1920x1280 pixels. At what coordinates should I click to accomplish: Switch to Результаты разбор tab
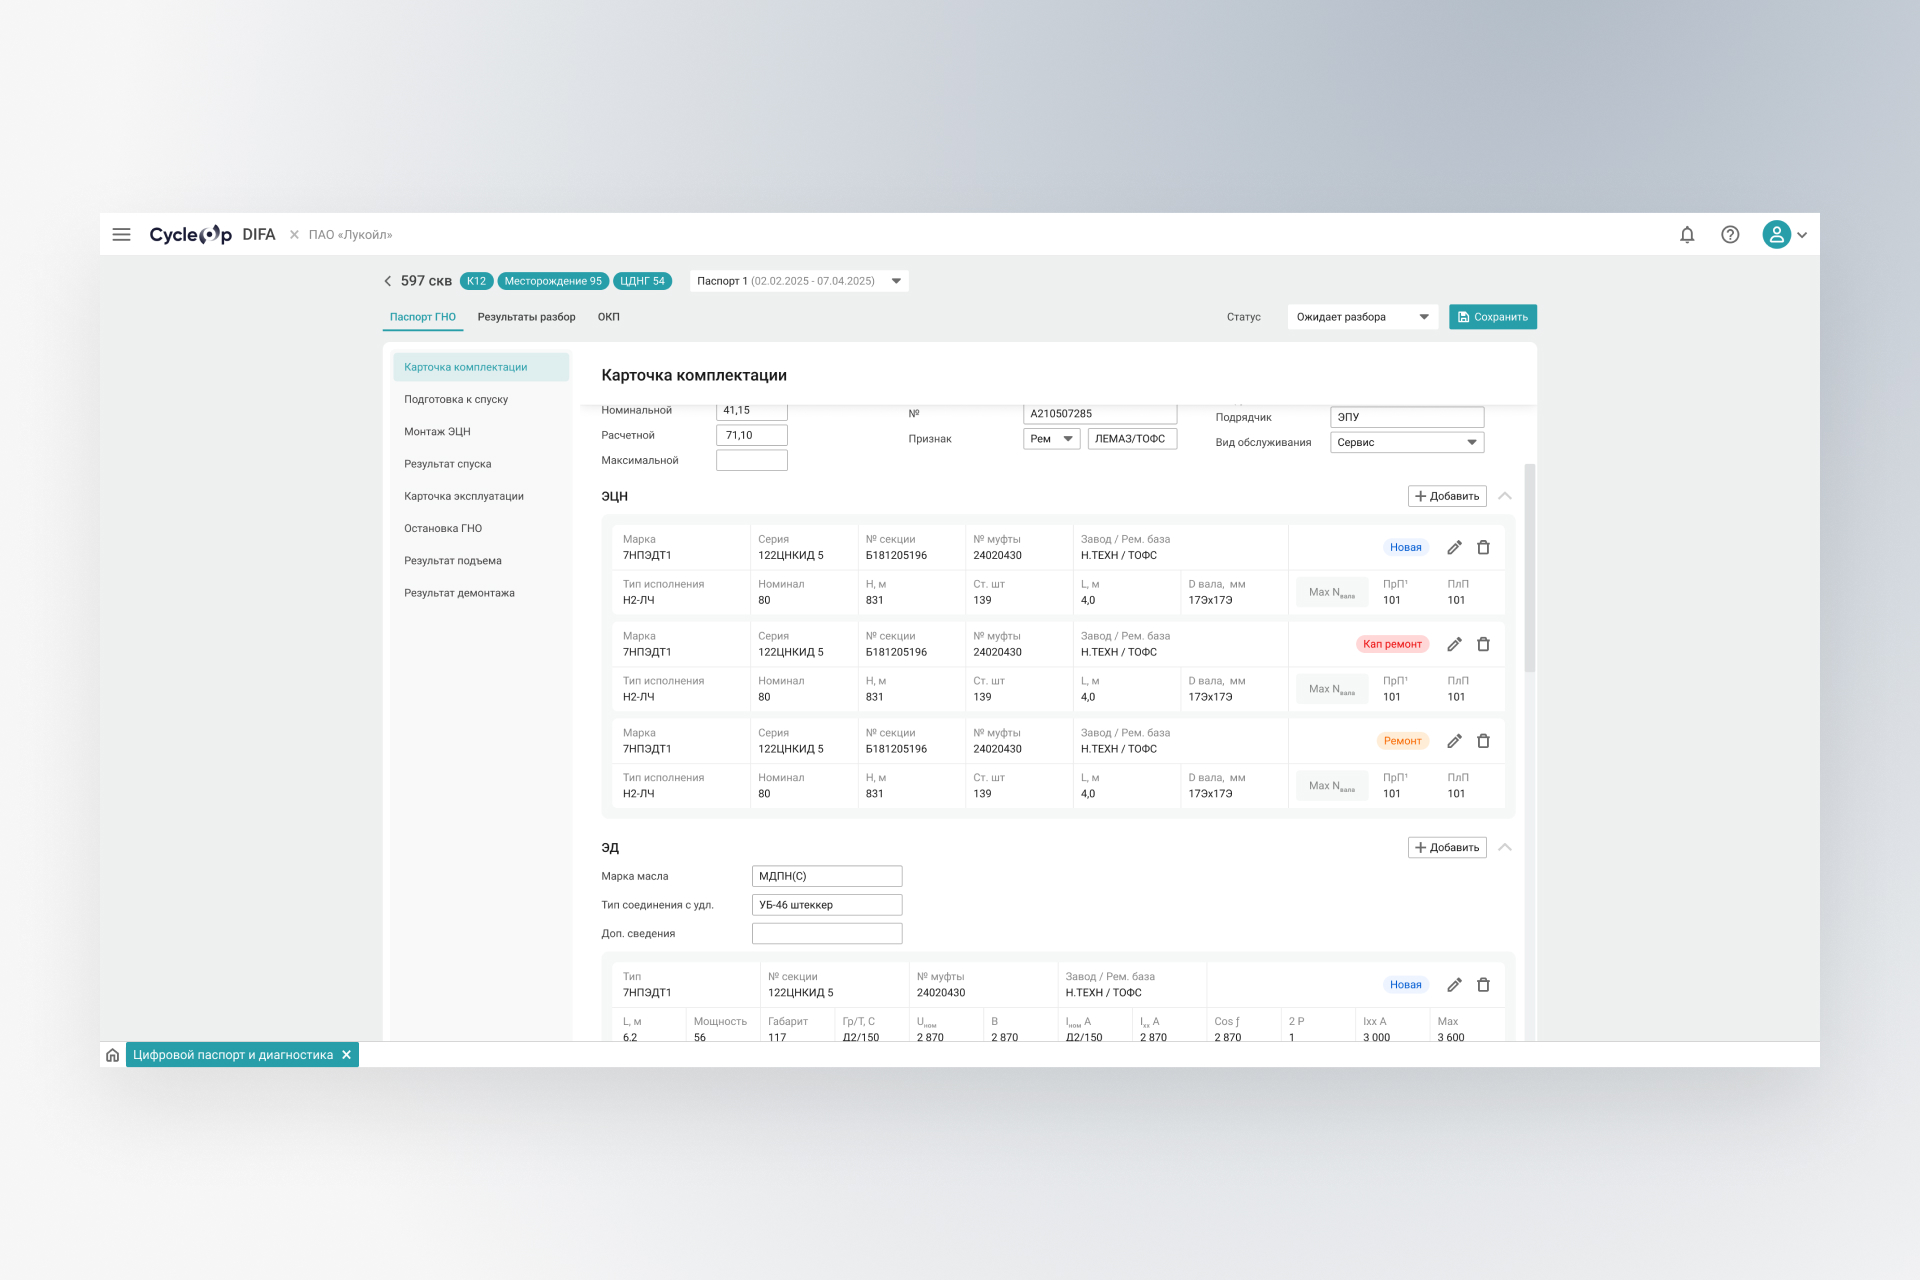(x=526, y=317)
